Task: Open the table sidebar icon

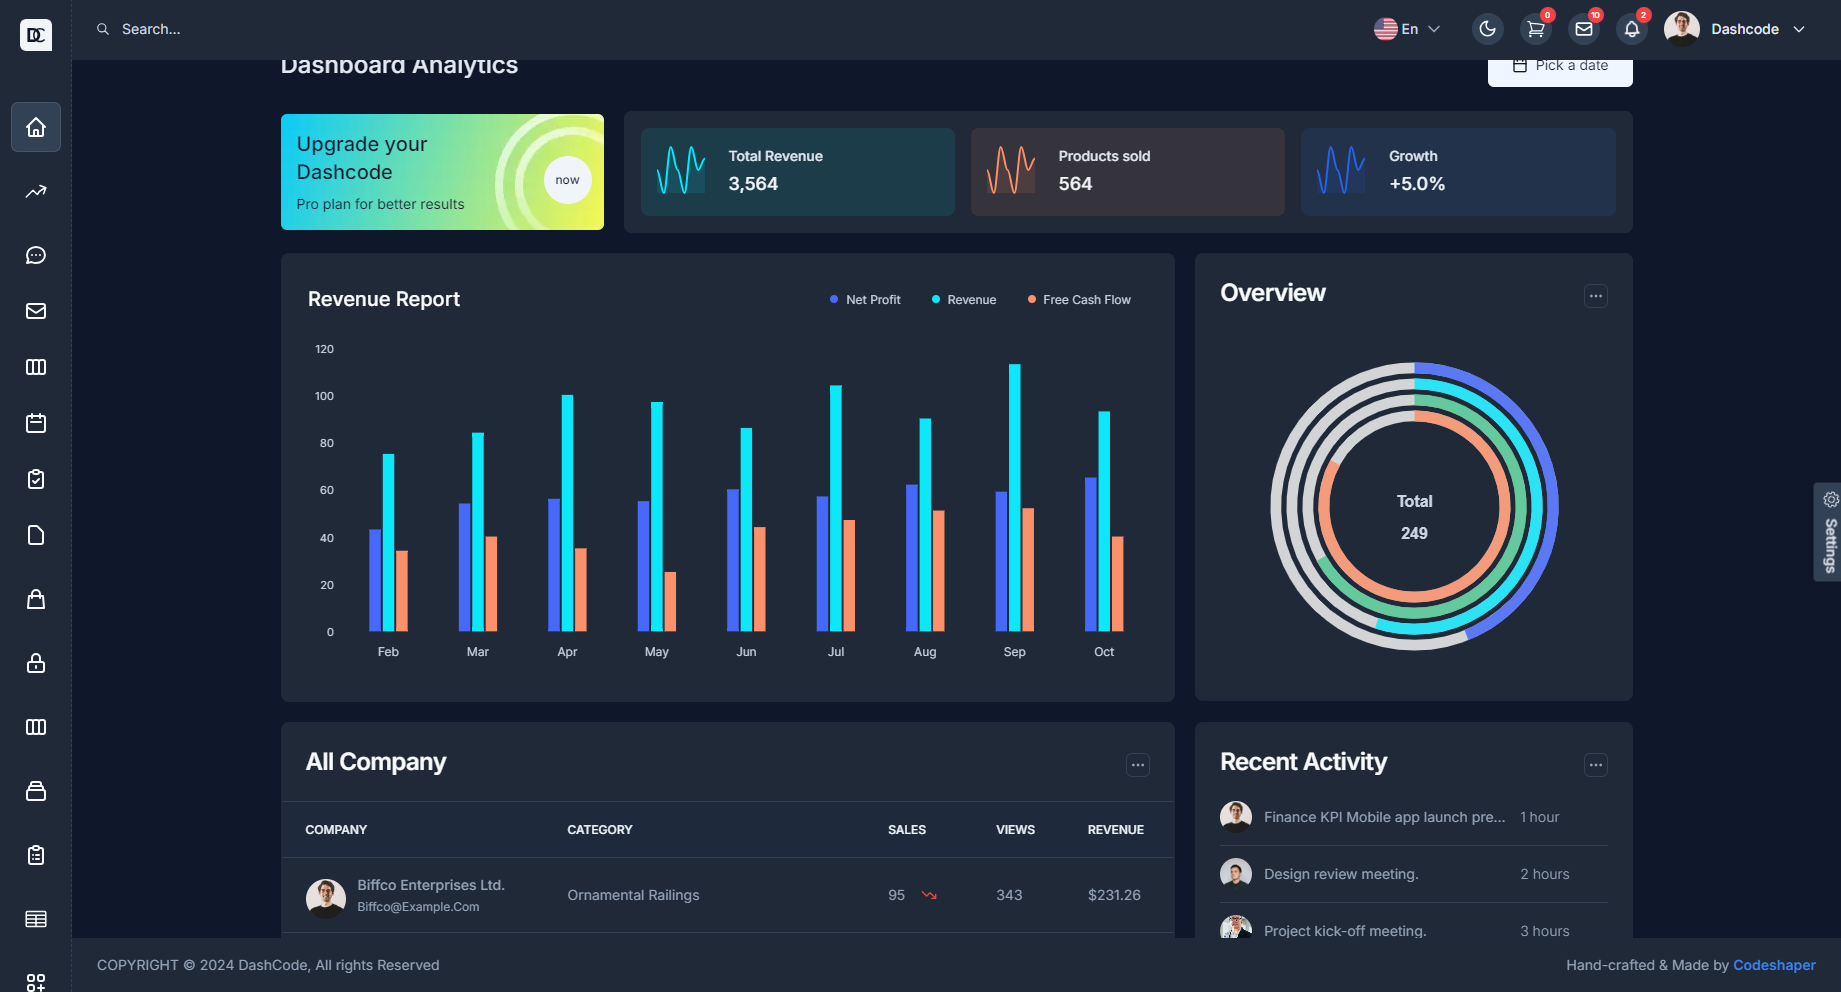Action: pos(36,919)
